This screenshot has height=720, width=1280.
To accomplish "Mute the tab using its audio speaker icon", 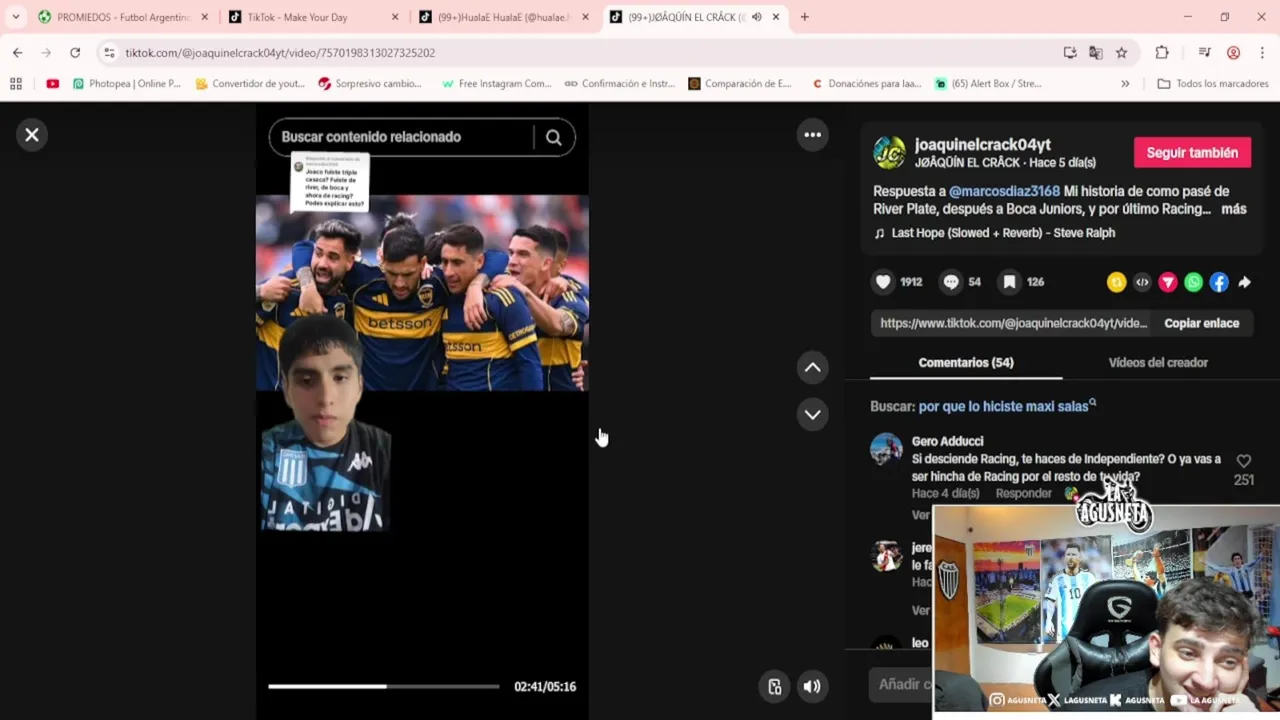I will pyautogui.click(x=756, y=17).
